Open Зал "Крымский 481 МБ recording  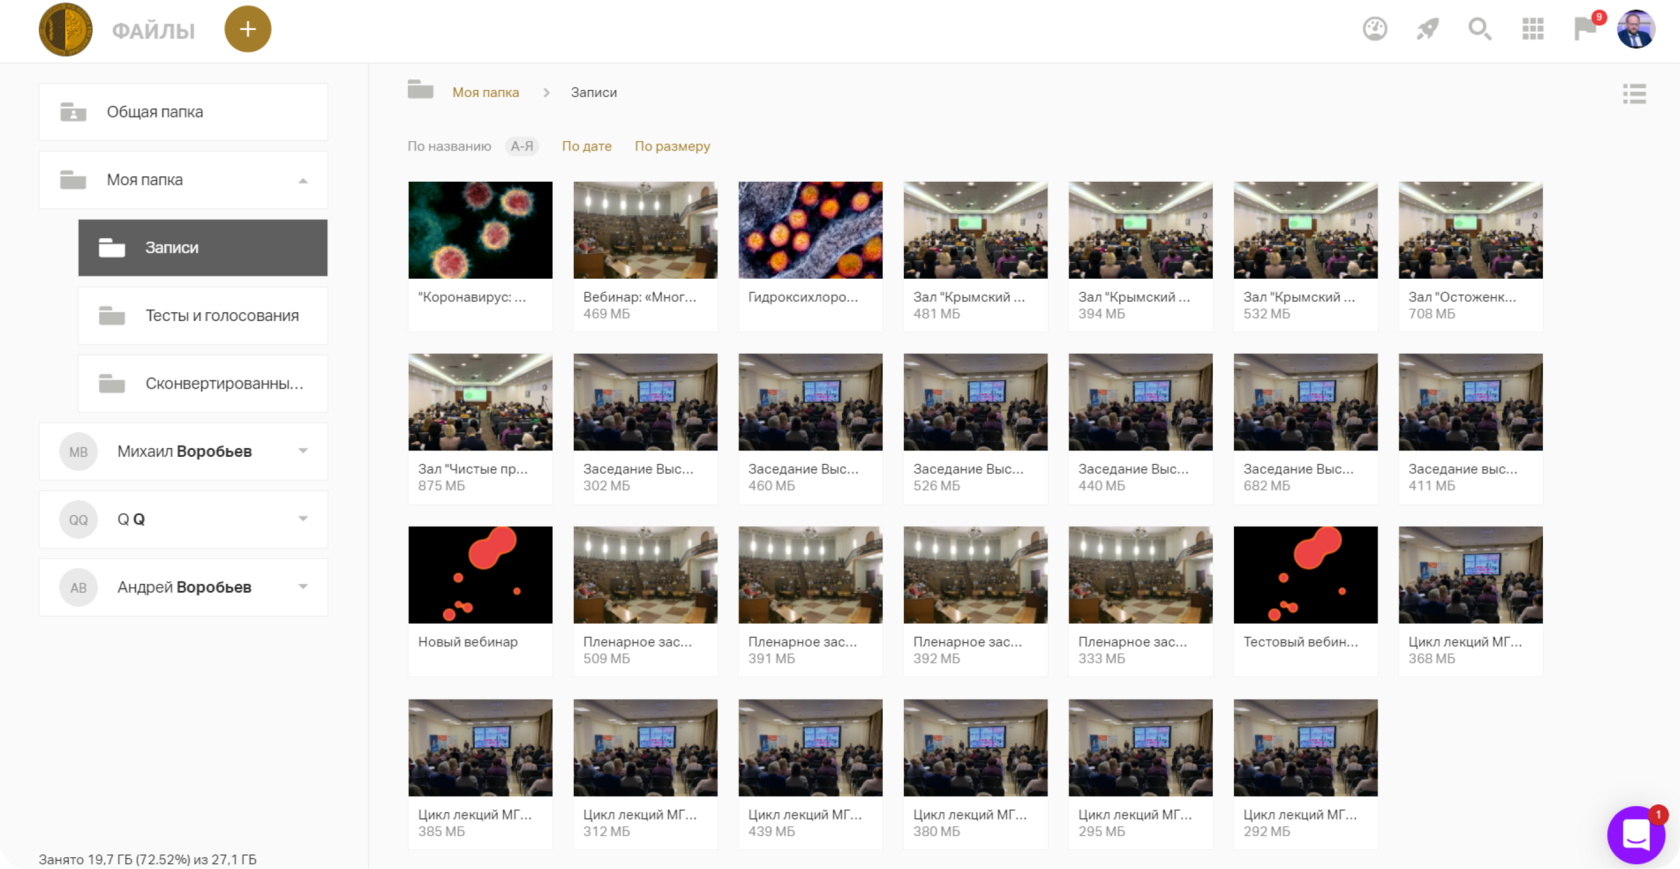coord(975,255)
